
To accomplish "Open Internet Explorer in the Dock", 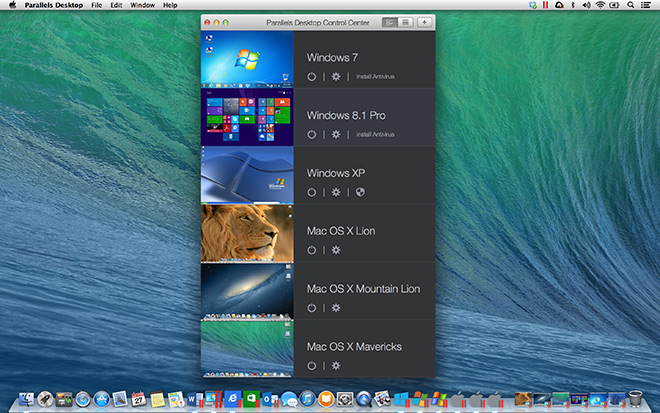I will tap(232, 399).
